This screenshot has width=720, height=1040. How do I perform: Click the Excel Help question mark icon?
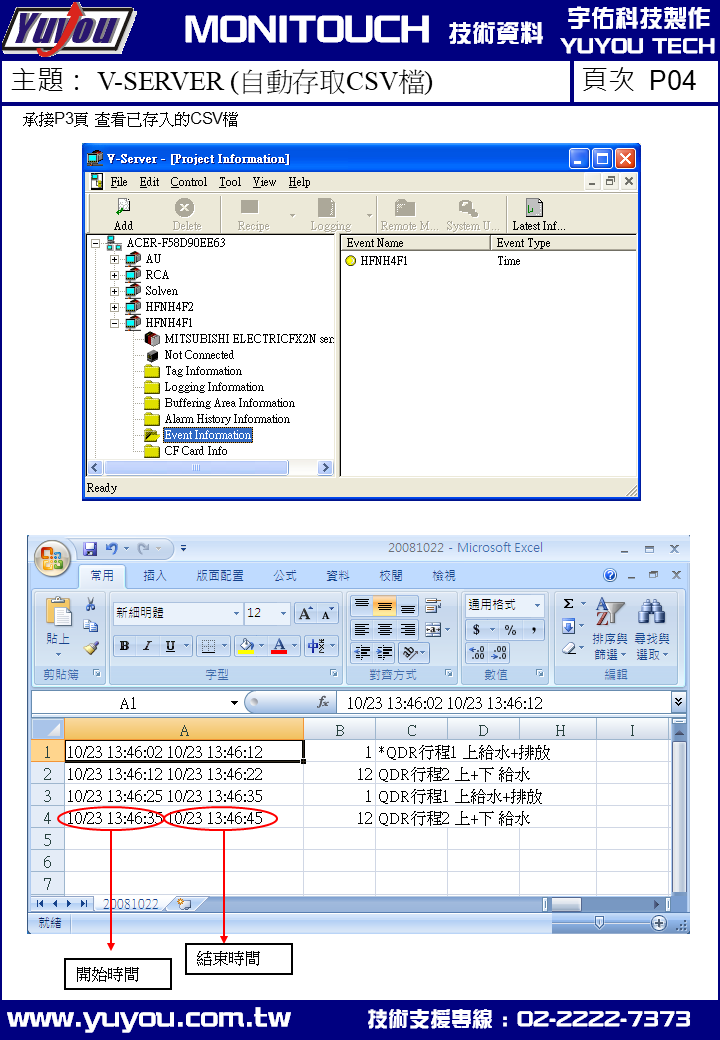click(x=610, y=575)
